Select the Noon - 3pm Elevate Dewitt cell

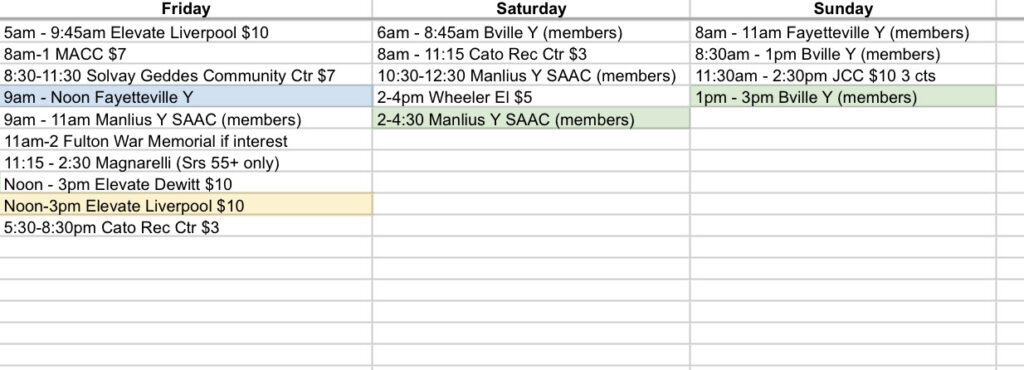(186, 183)
